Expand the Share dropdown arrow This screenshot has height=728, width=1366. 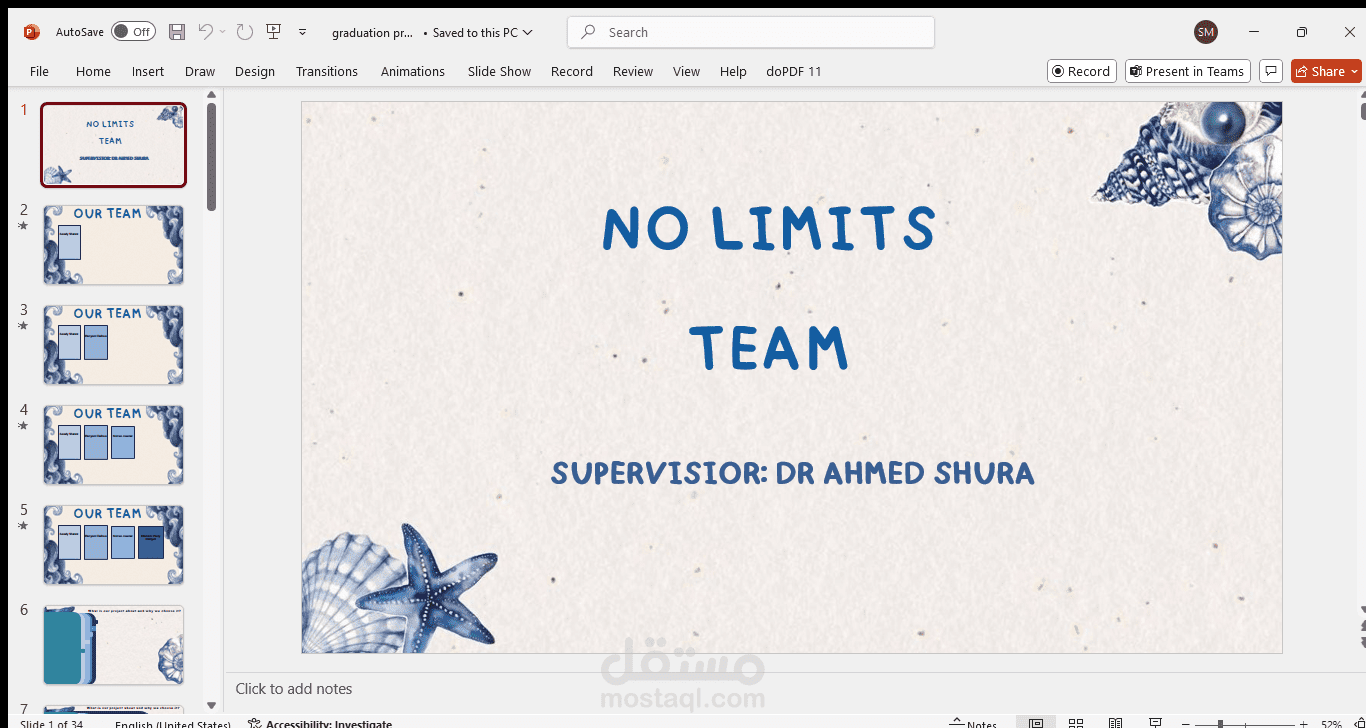click(x=1355, y=71)
